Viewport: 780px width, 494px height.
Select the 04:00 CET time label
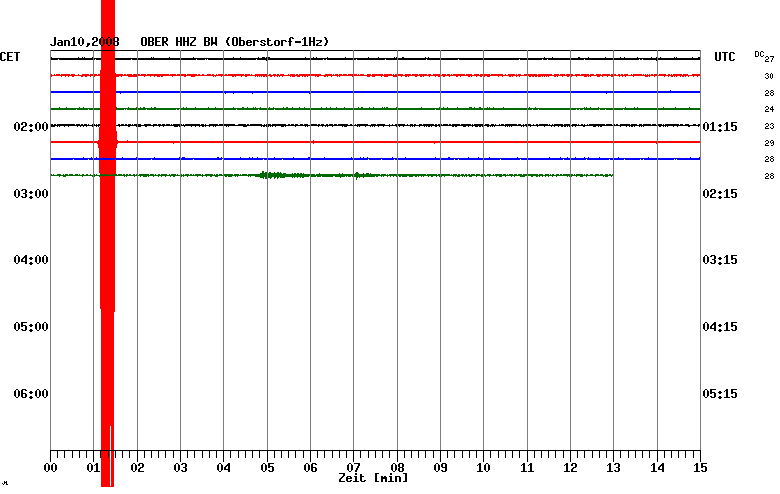[x=31, y=260]
